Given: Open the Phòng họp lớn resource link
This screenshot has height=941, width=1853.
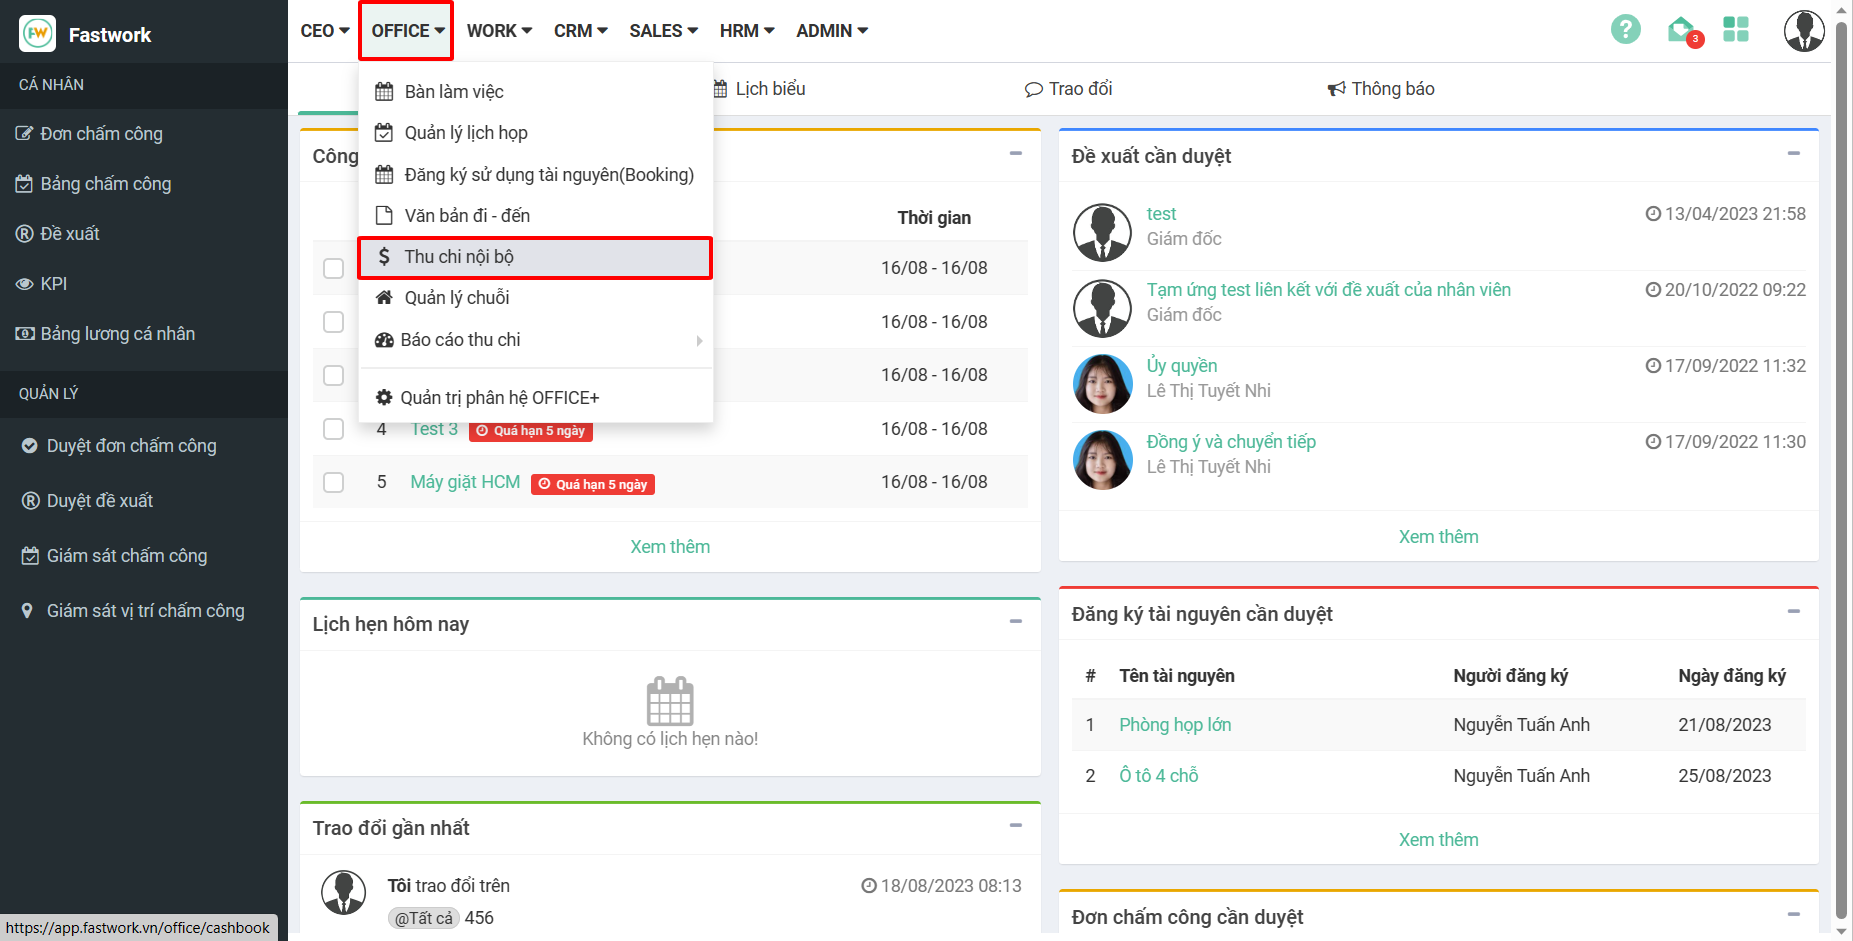Looking at the screenshot, I should 1175,725.
